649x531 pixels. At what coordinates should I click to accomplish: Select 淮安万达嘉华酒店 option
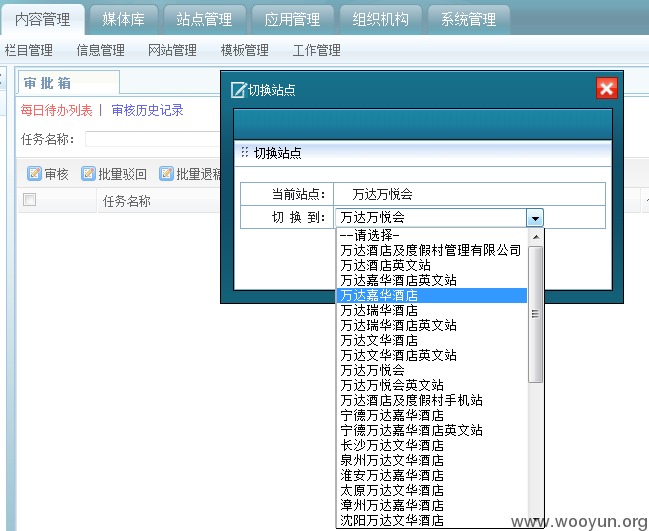click(x=432, y=475)
